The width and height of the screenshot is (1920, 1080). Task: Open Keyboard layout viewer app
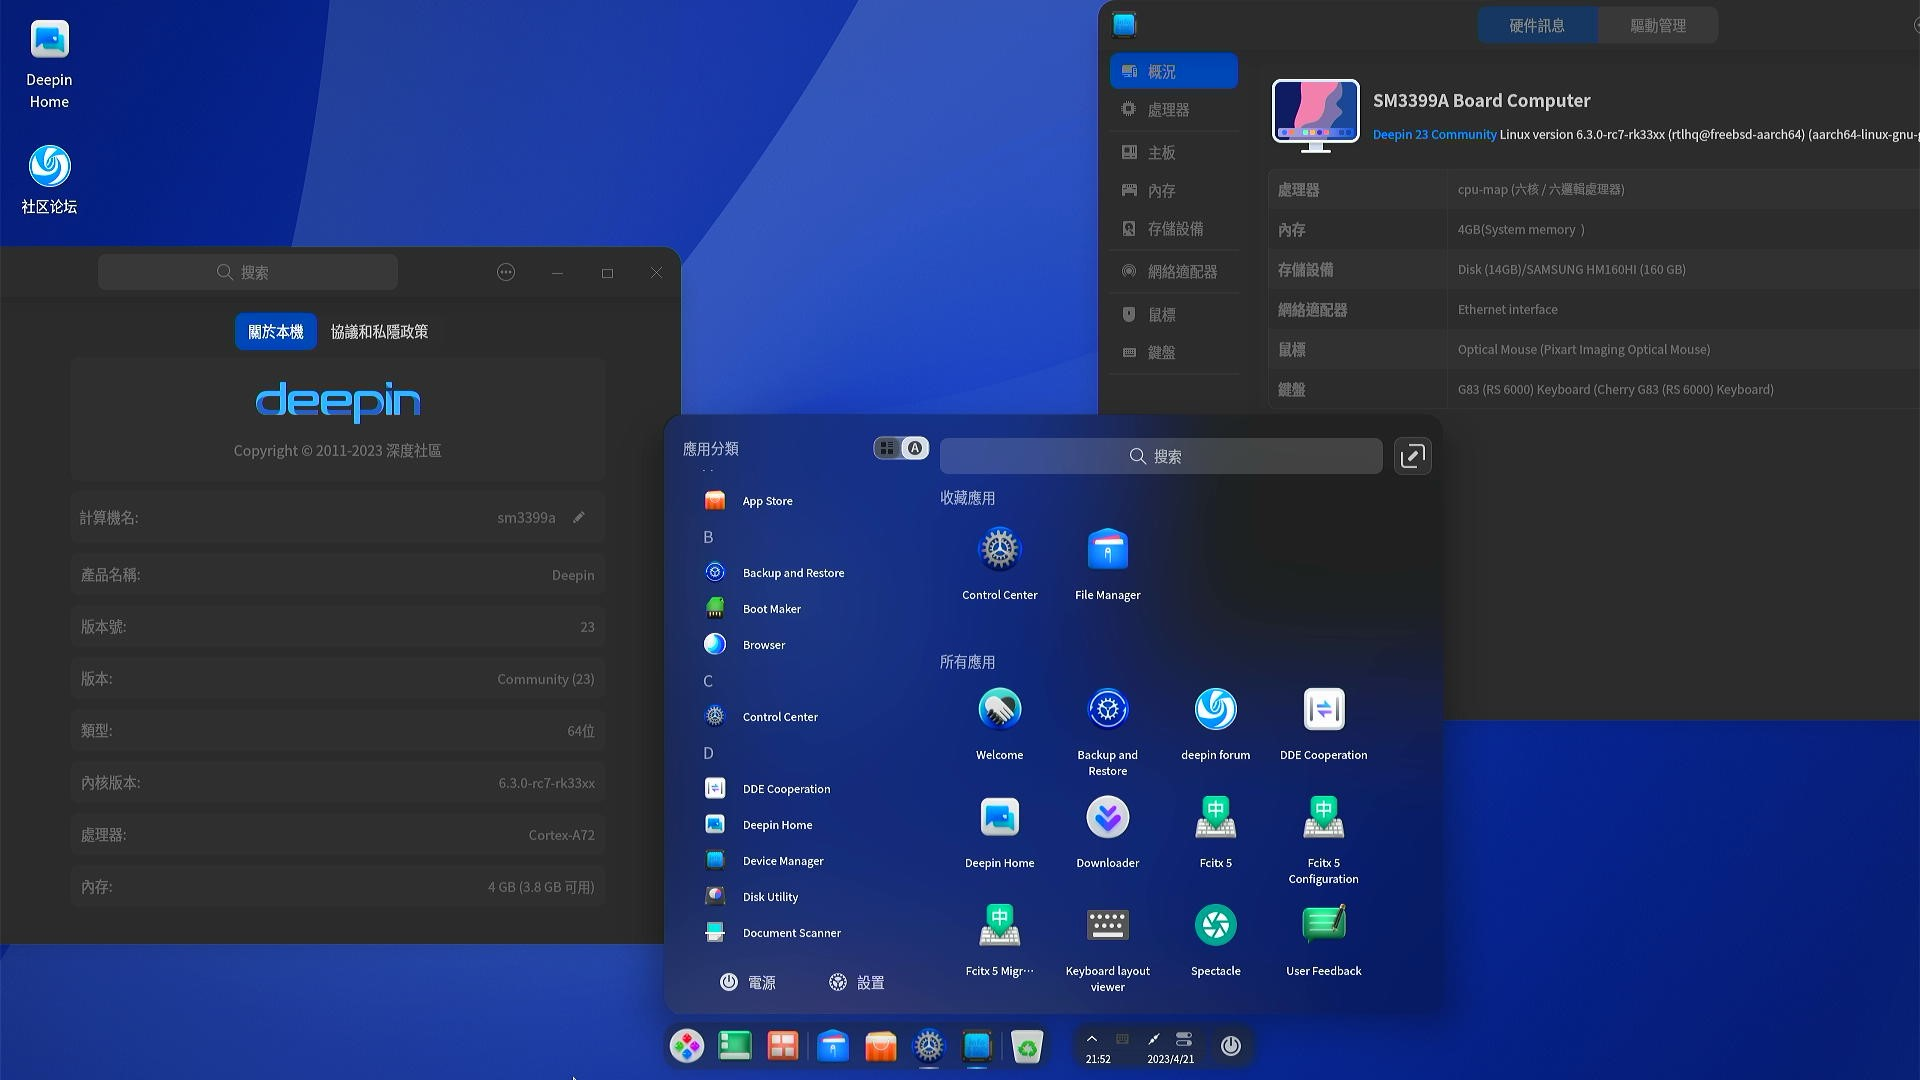pos(1107,927)
